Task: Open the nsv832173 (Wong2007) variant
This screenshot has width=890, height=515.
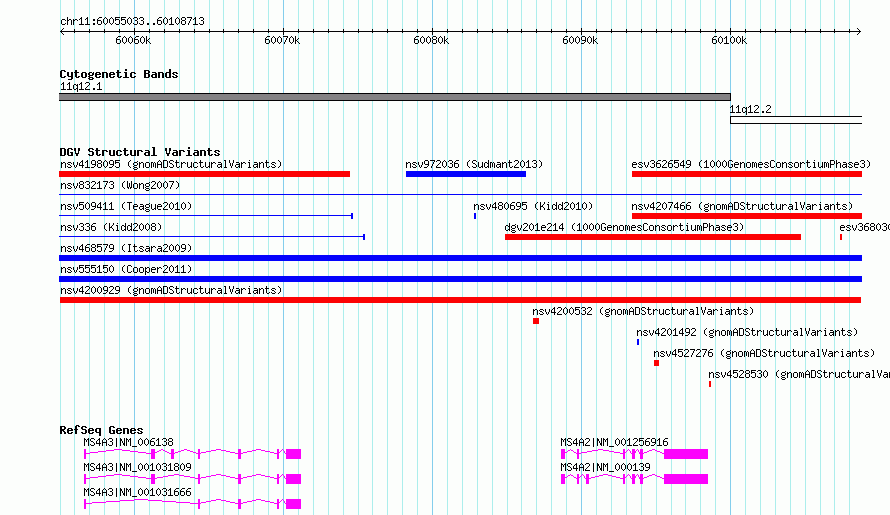Action: (120, 185)
